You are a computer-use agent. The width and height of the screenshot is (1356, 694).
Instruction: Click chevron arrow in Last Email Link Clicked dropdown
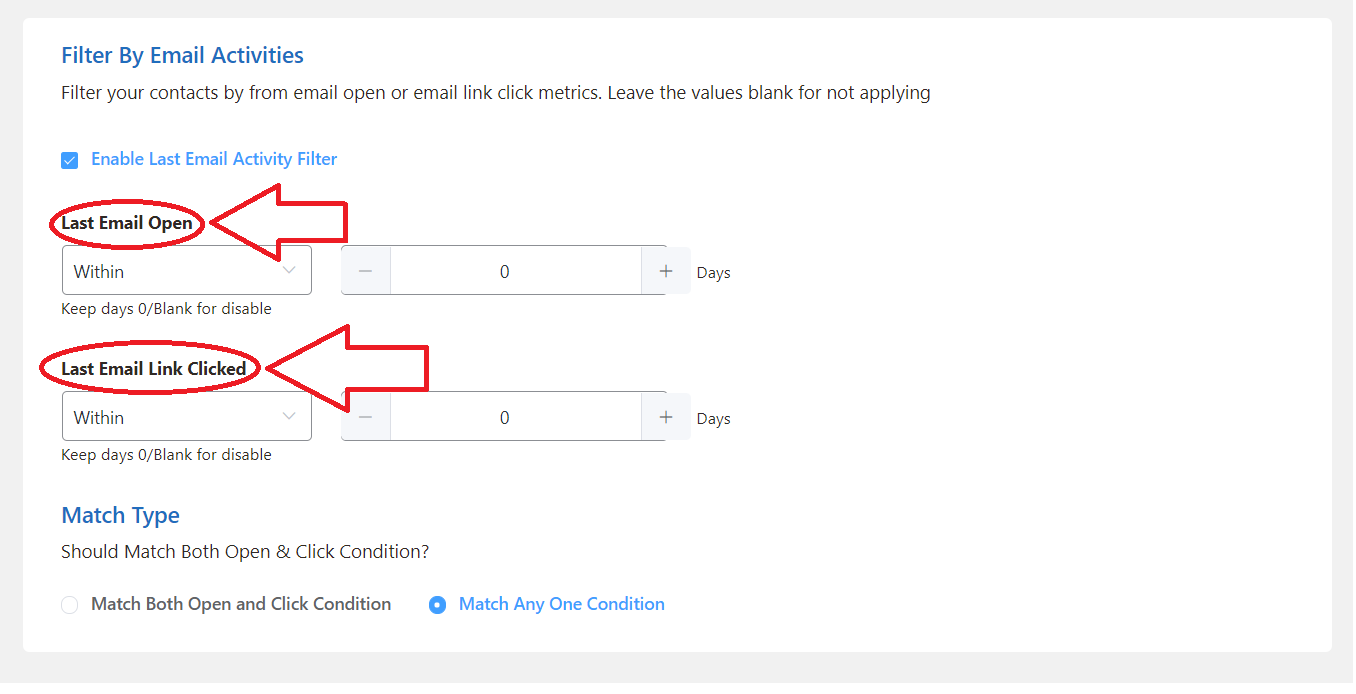pyautogui.click(x=289, y=417)
